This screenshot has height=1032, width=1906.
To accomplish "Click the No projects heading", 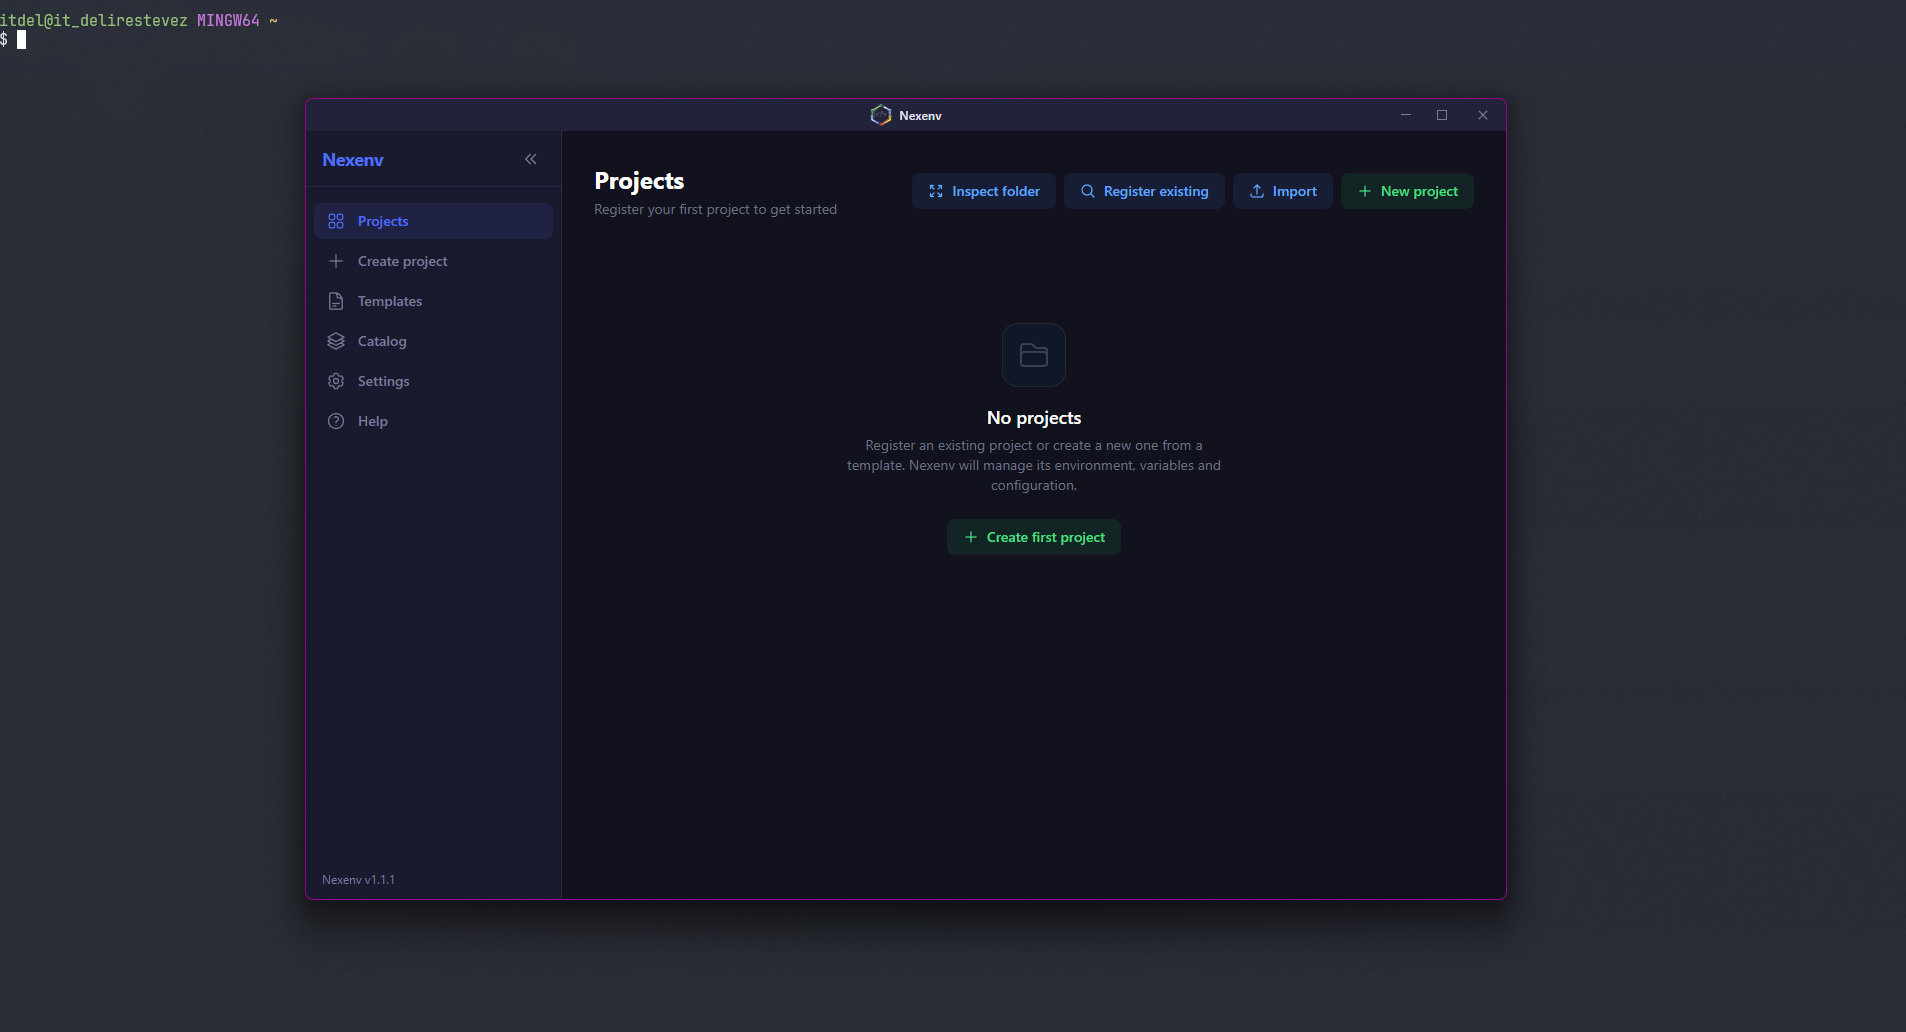I will (x=1034, y=418).
